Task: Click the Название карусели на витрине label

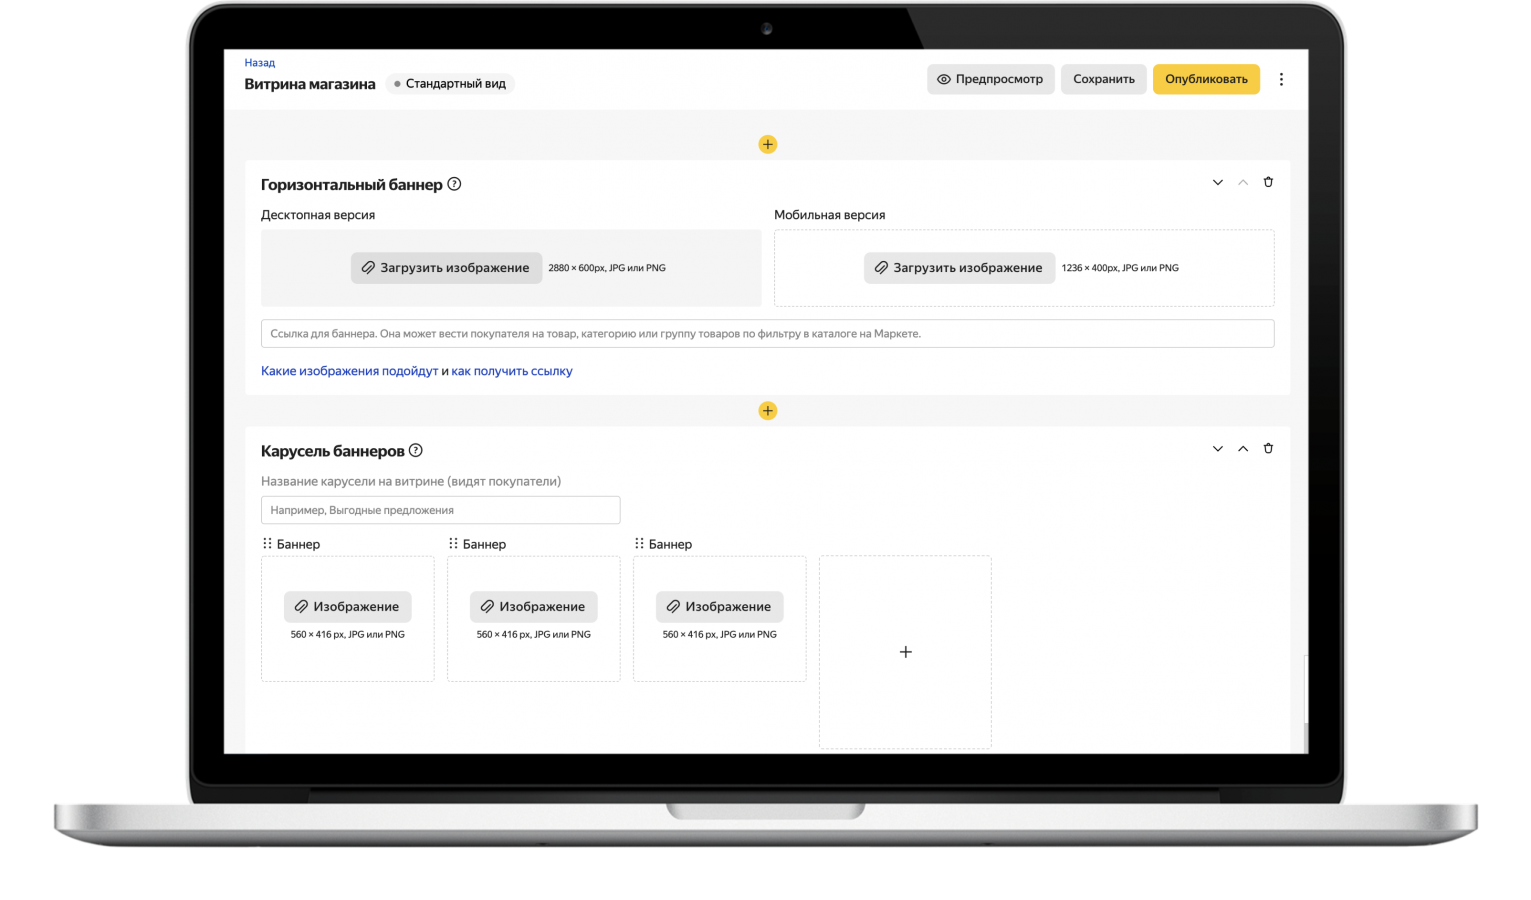Action: [411, 481]
